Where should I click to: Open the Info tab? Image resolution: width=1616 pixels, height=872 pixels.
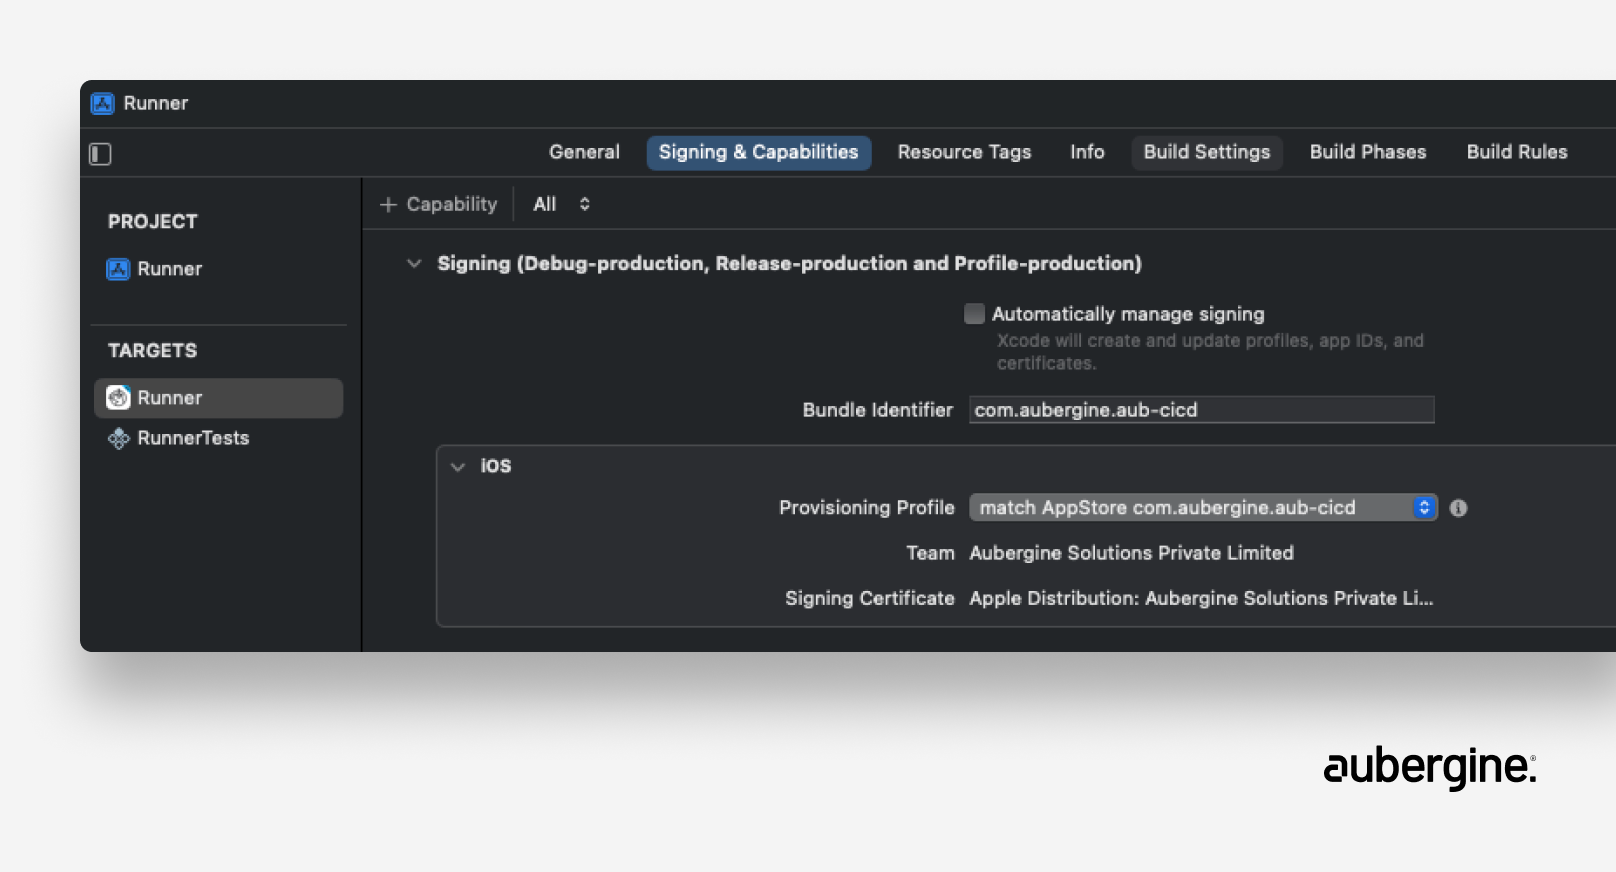tap(1087, 152)
